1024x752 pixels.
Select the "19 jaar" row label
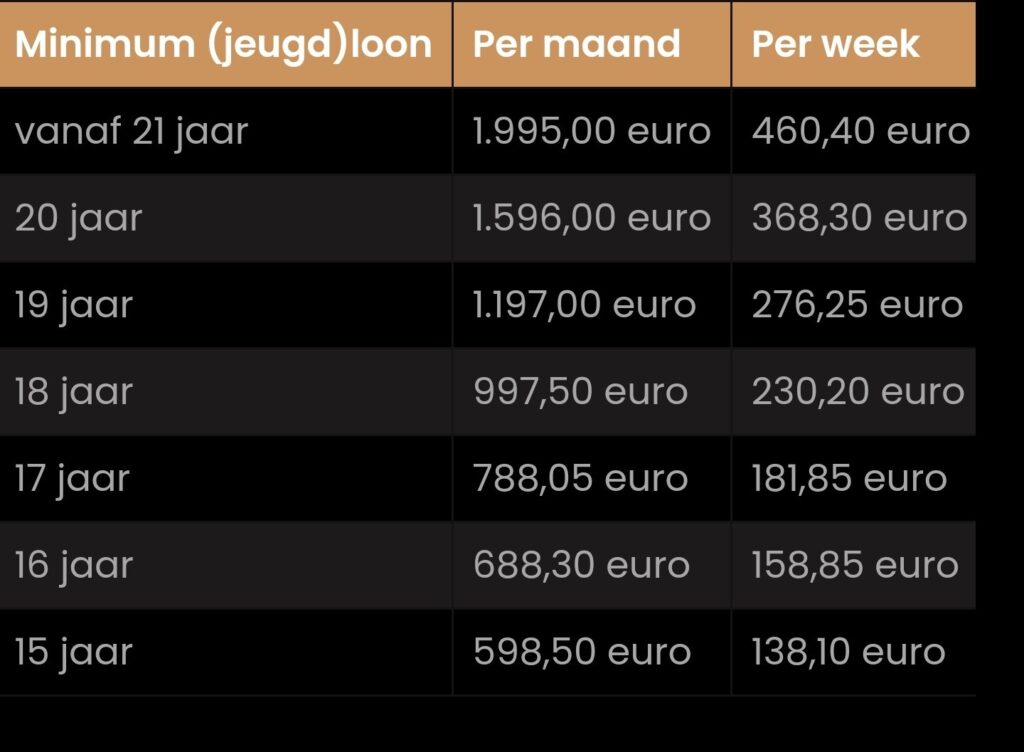(73, 305)
